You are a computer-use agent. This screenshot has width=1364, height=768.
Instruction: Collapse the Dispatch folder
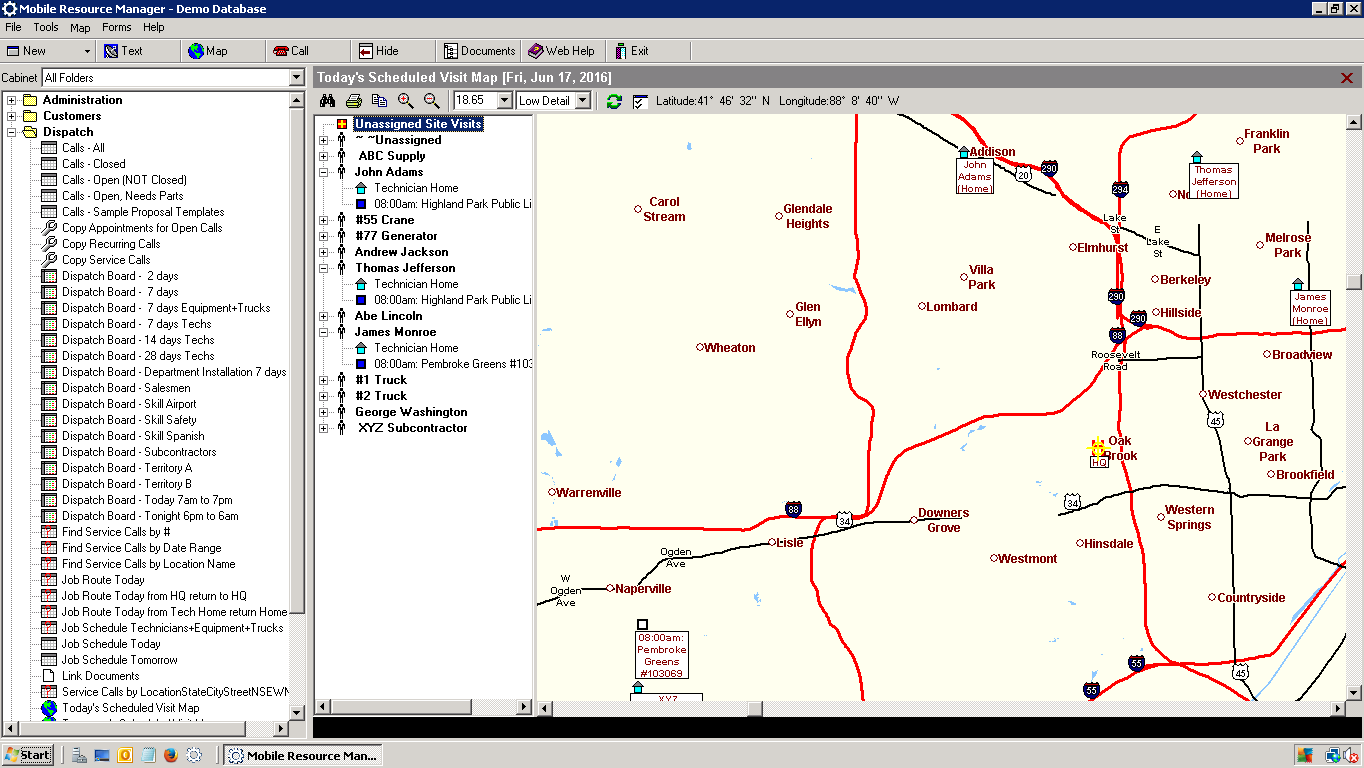pos(12,132)
